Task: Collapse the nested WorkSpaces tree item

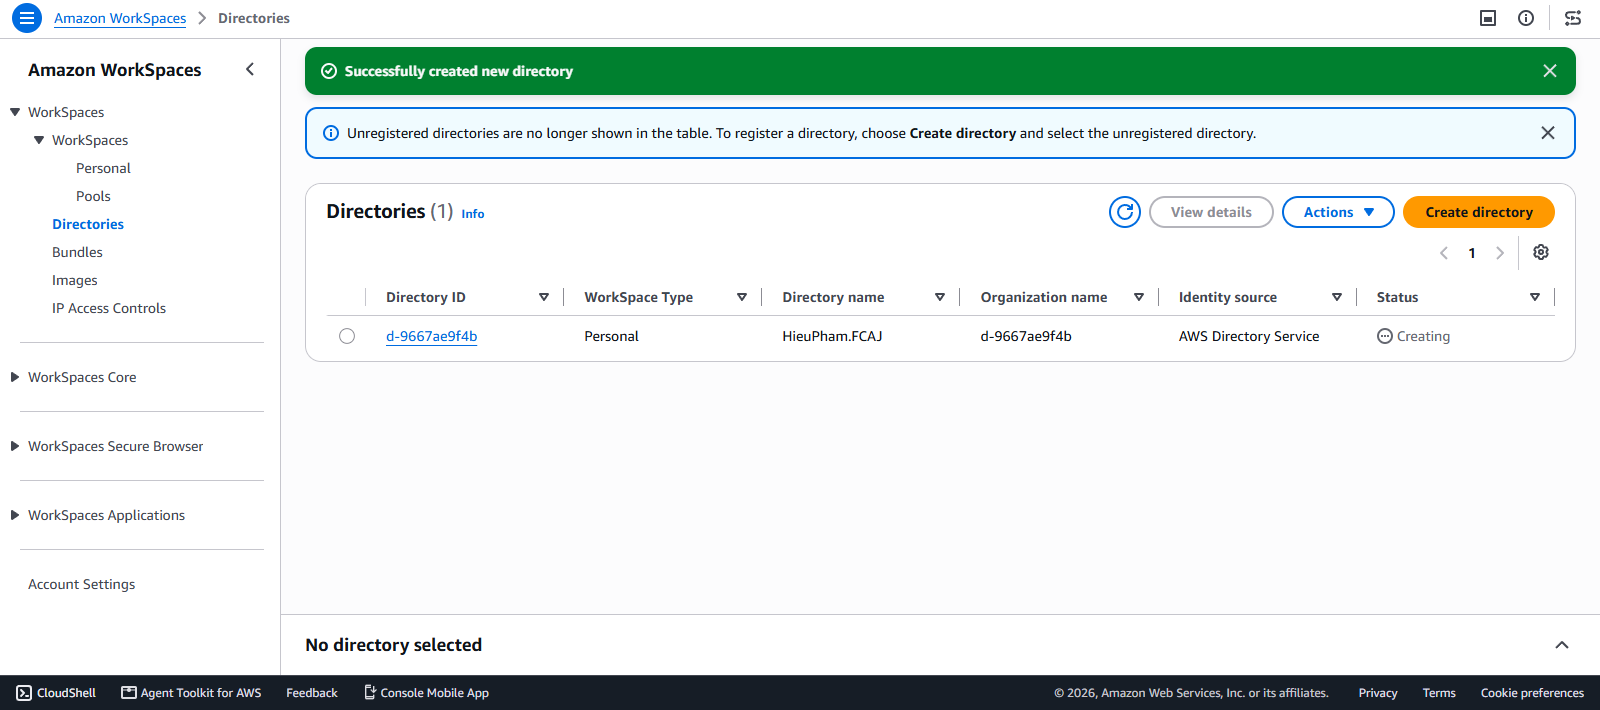Action: (x=39, y=140)
